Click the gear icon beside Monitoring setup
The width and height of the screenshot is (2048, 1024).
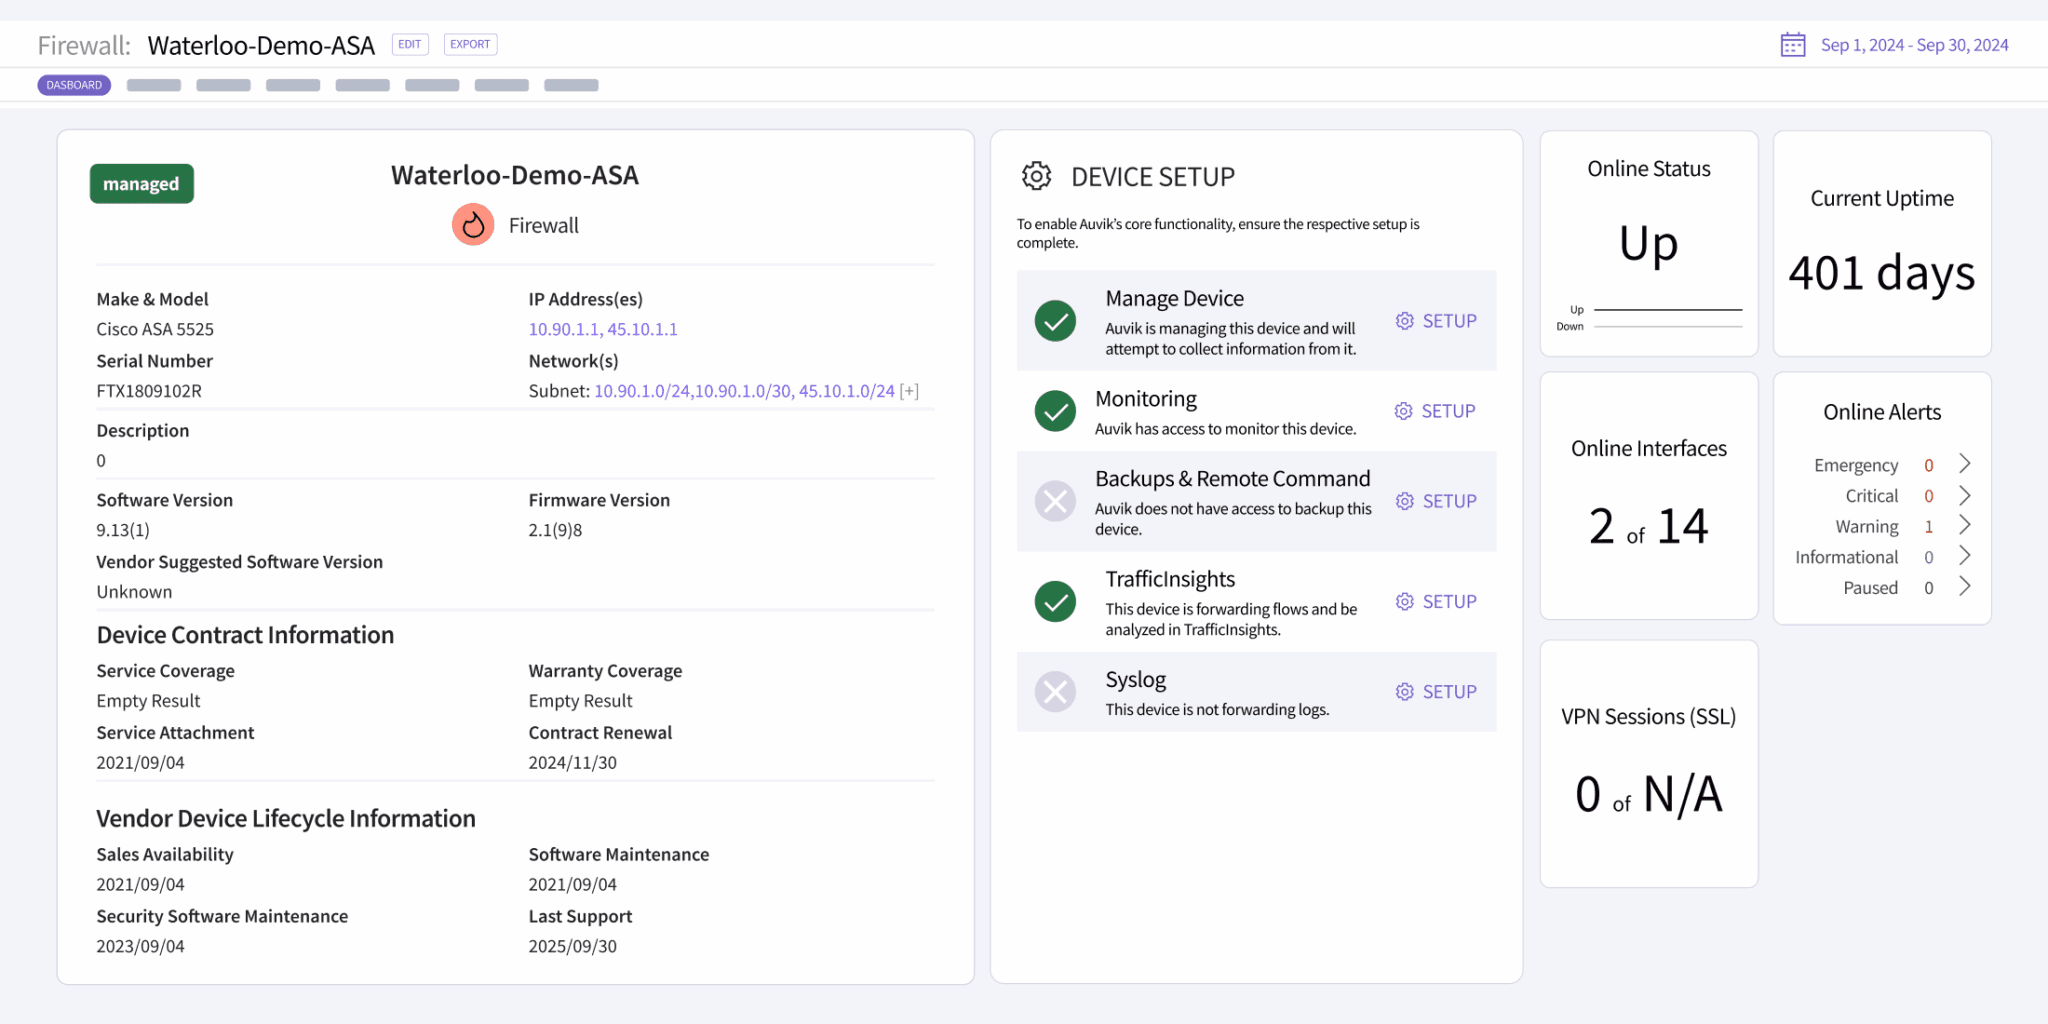pyautogui.click(x=1404, y=410)
